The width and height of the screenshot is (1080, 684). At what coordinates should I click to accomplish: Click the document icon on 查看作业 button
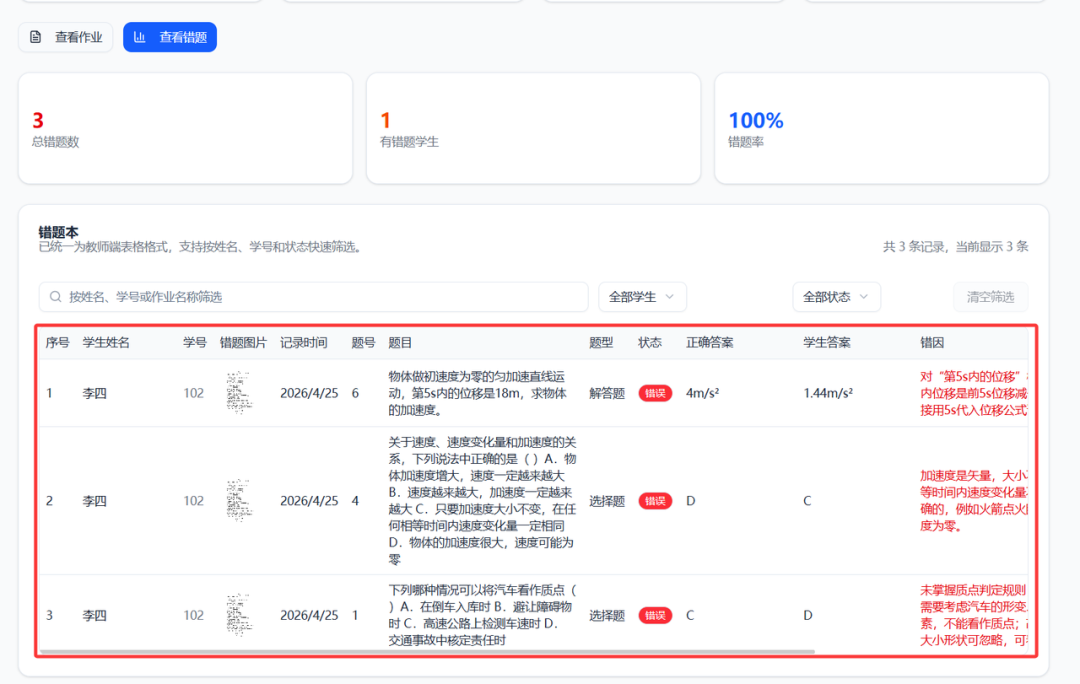click(36, 37)
